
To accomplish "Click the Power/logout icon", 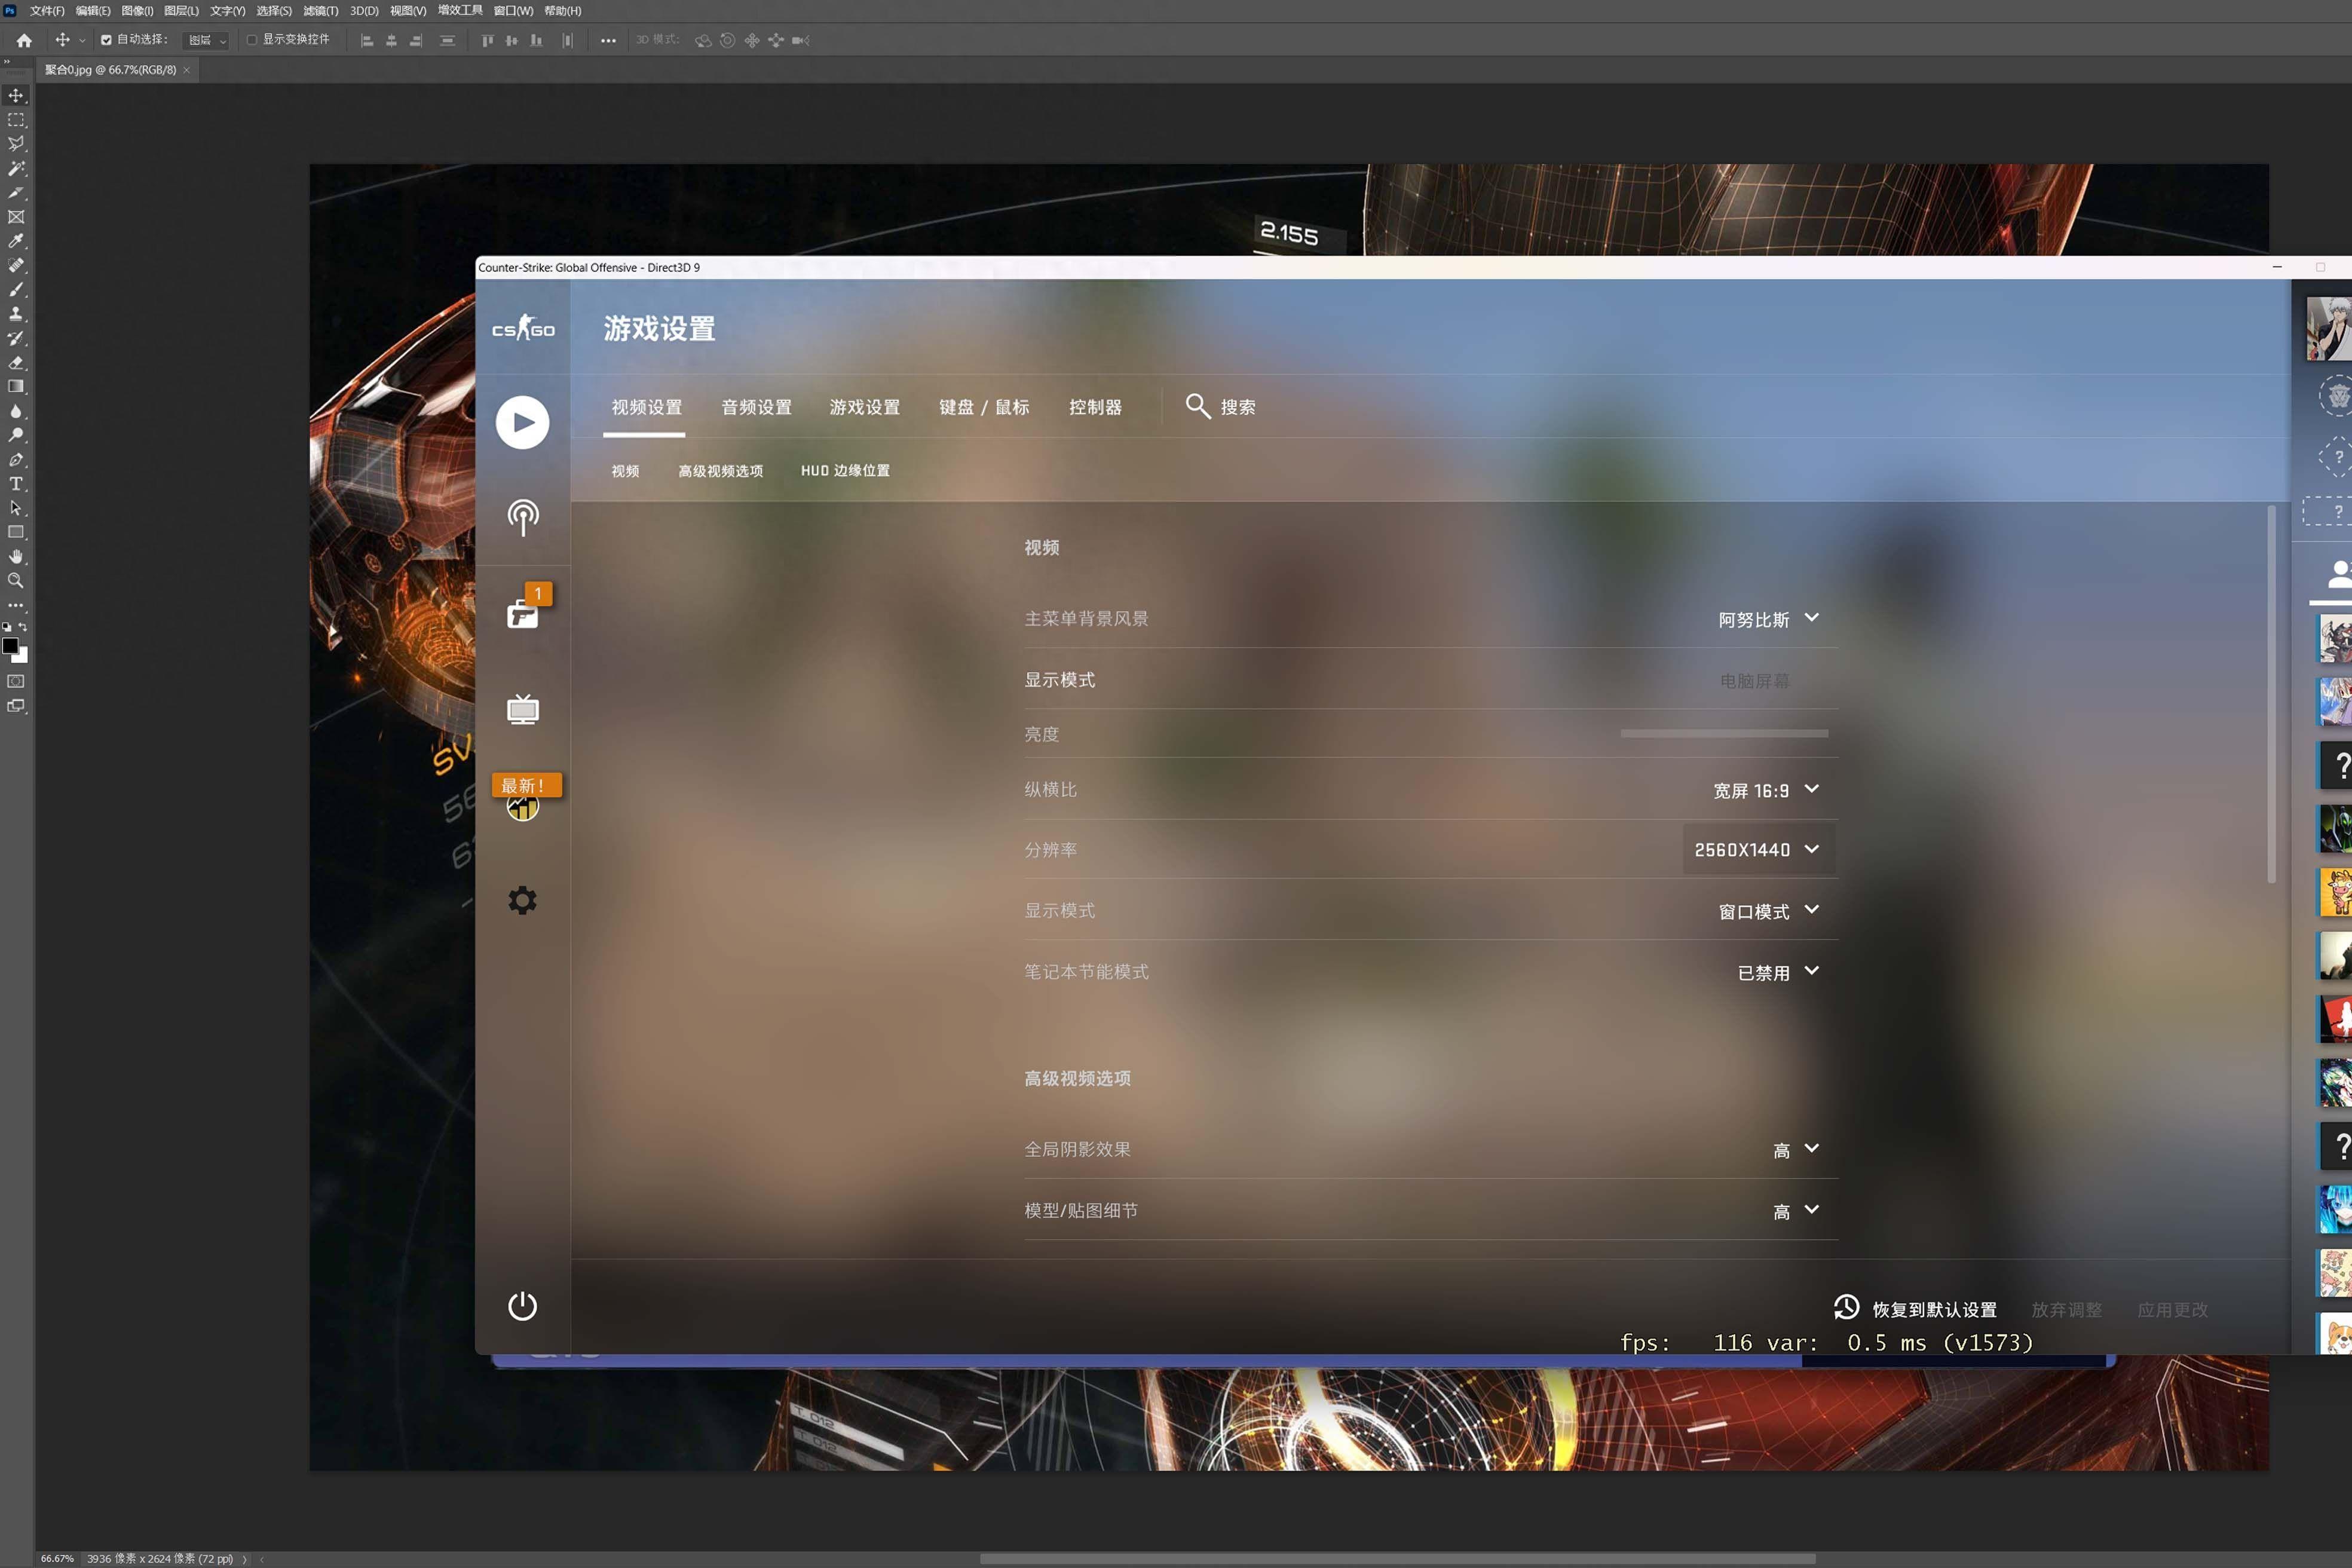I will coord(523,1304).
